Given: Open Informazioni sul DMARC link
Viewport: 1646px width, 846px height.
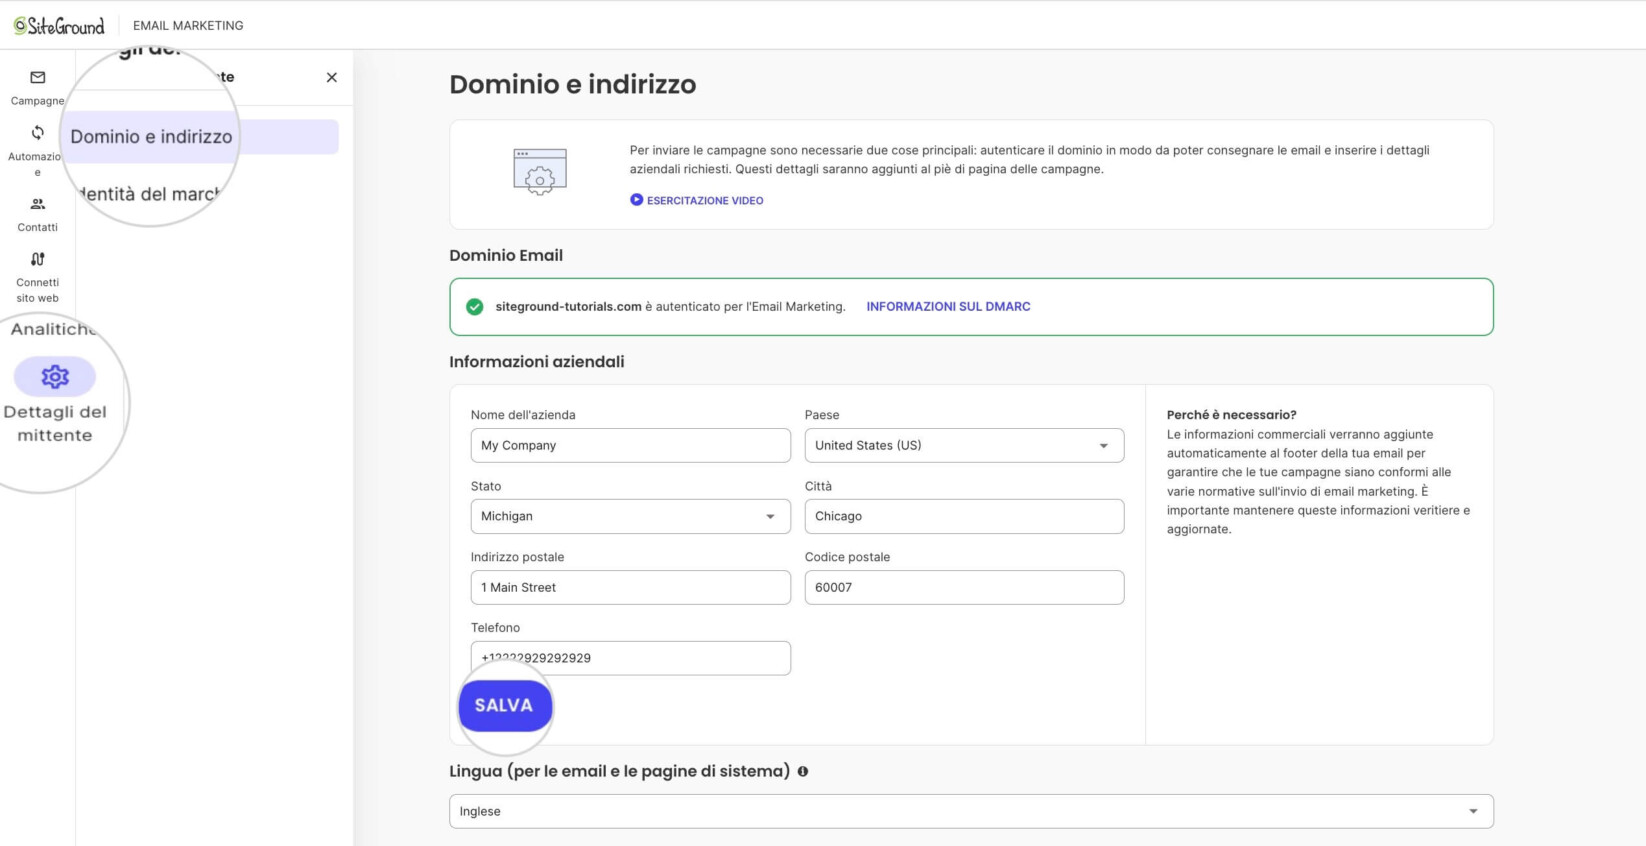Looking at the screenshot, I should [948, 307].
